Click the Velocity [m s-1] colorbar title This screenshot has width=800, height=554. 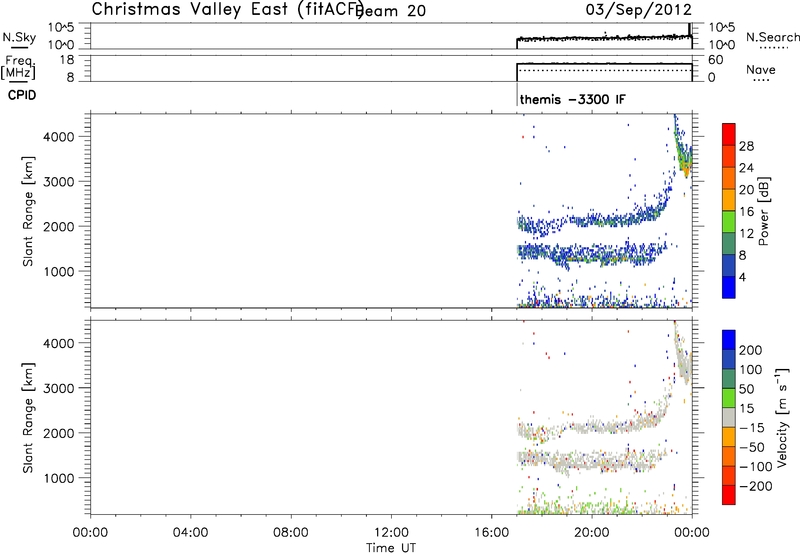pos(781,417)
